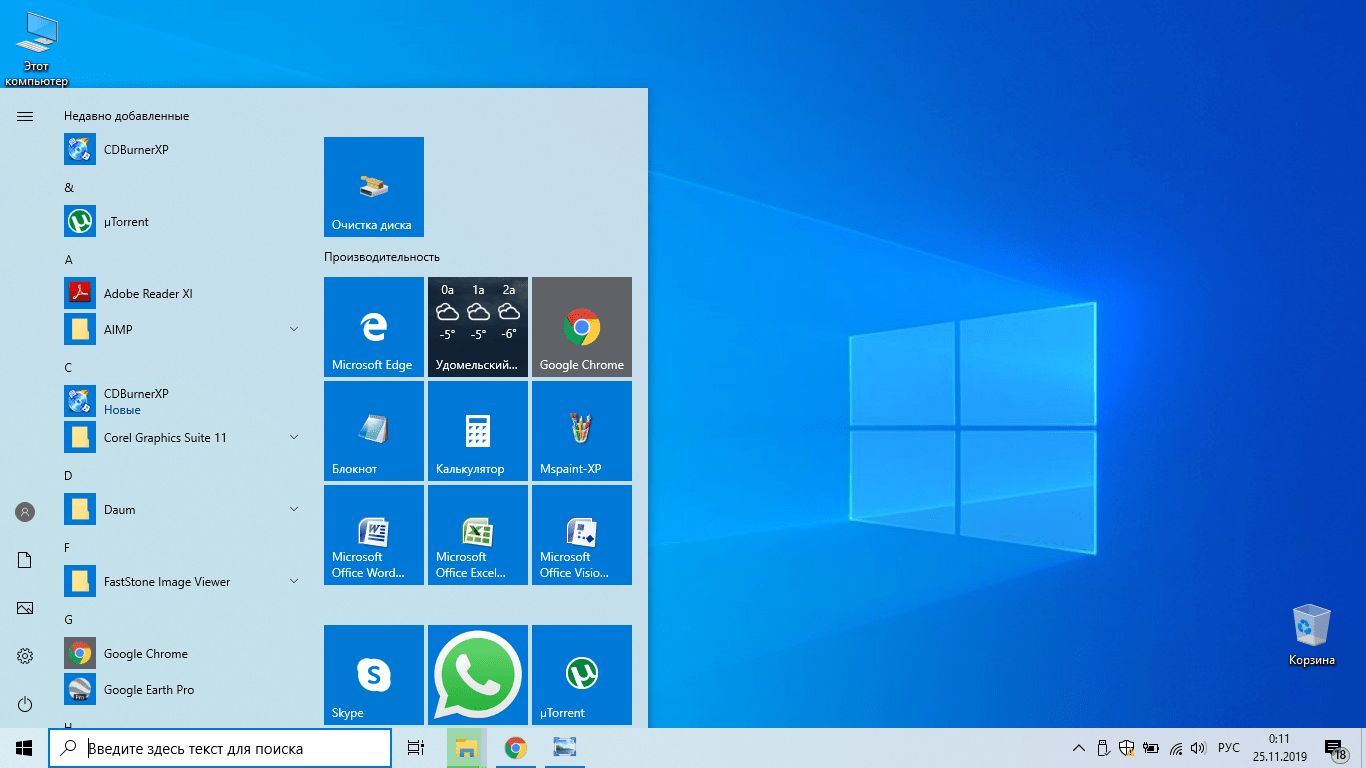
Task: Open Adobe Reader XI from the app list
Action: (148, 294)
